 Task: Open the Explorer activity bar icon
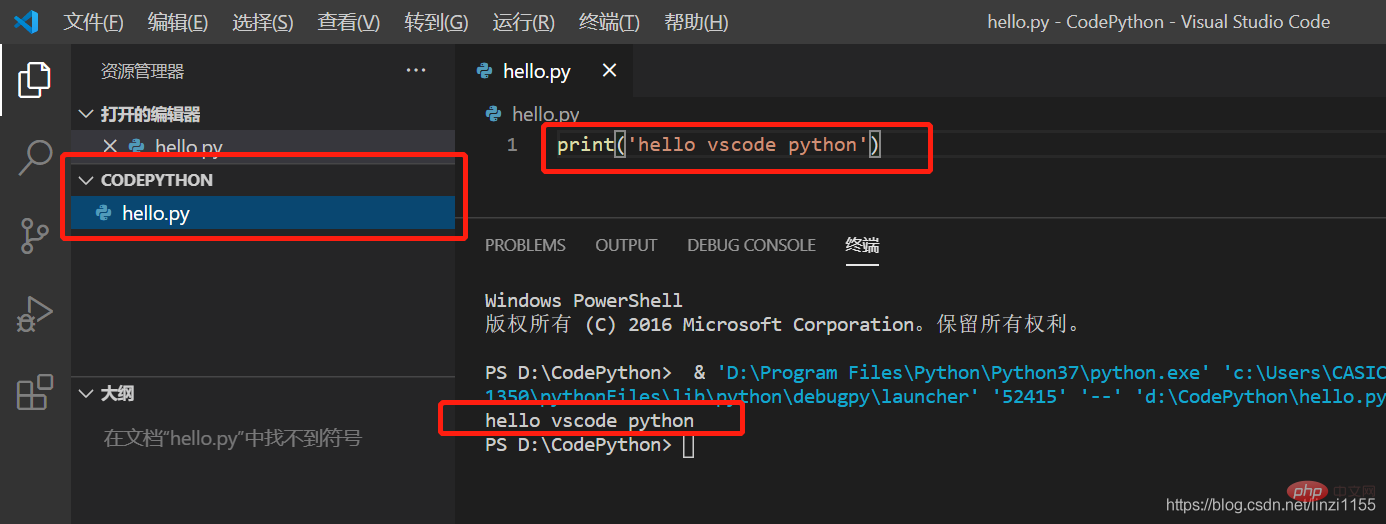pos(34,80)
